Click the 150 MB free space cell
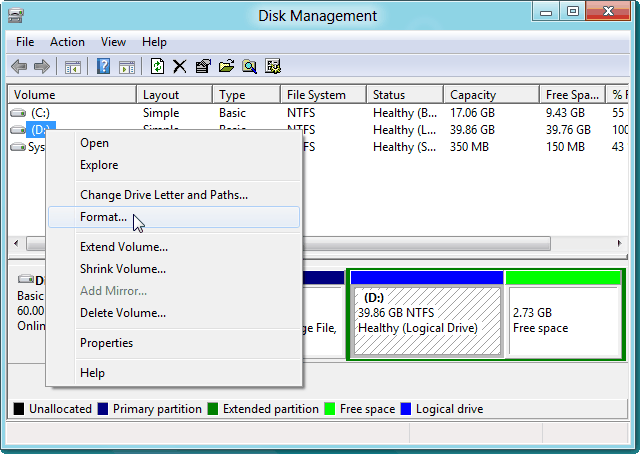Viewport: 640px width, 454px height. (565, 147)
